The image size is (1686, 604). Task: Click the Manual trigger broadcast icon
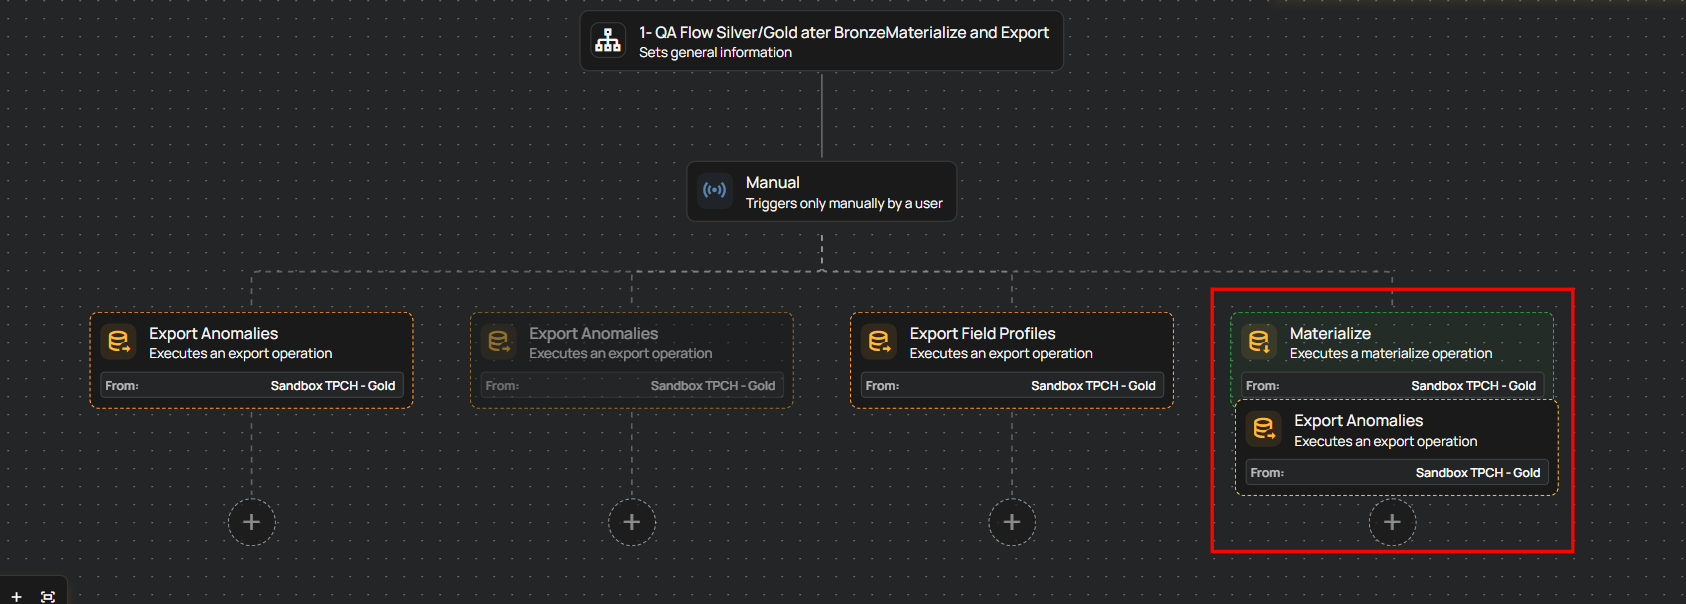(x=715, y=190)
